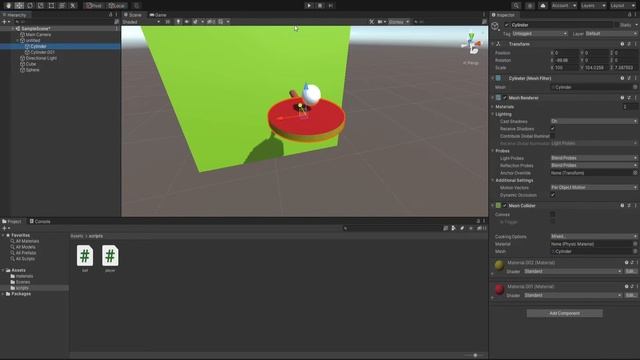Screen dimensions: 640x360
Task: Click the Play button
Action: (309, 6)
